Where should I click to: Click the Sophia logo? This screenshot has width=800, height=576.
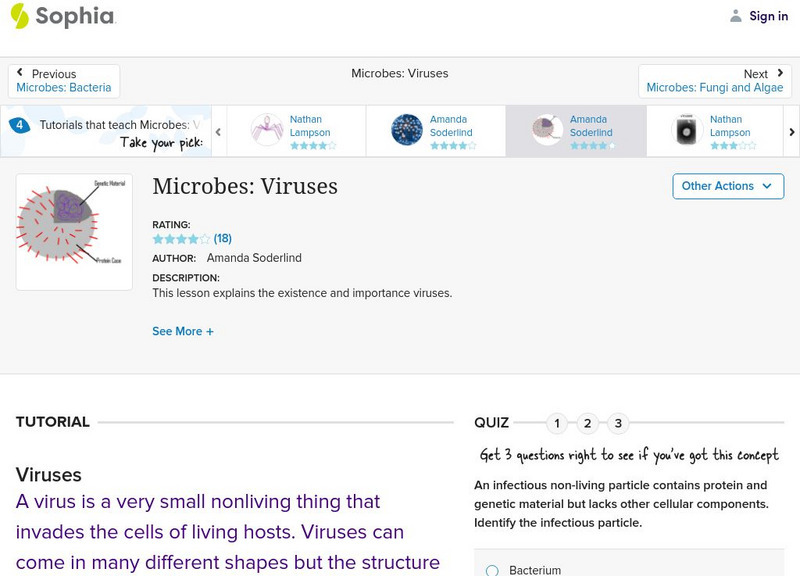[x=62, y=17]
